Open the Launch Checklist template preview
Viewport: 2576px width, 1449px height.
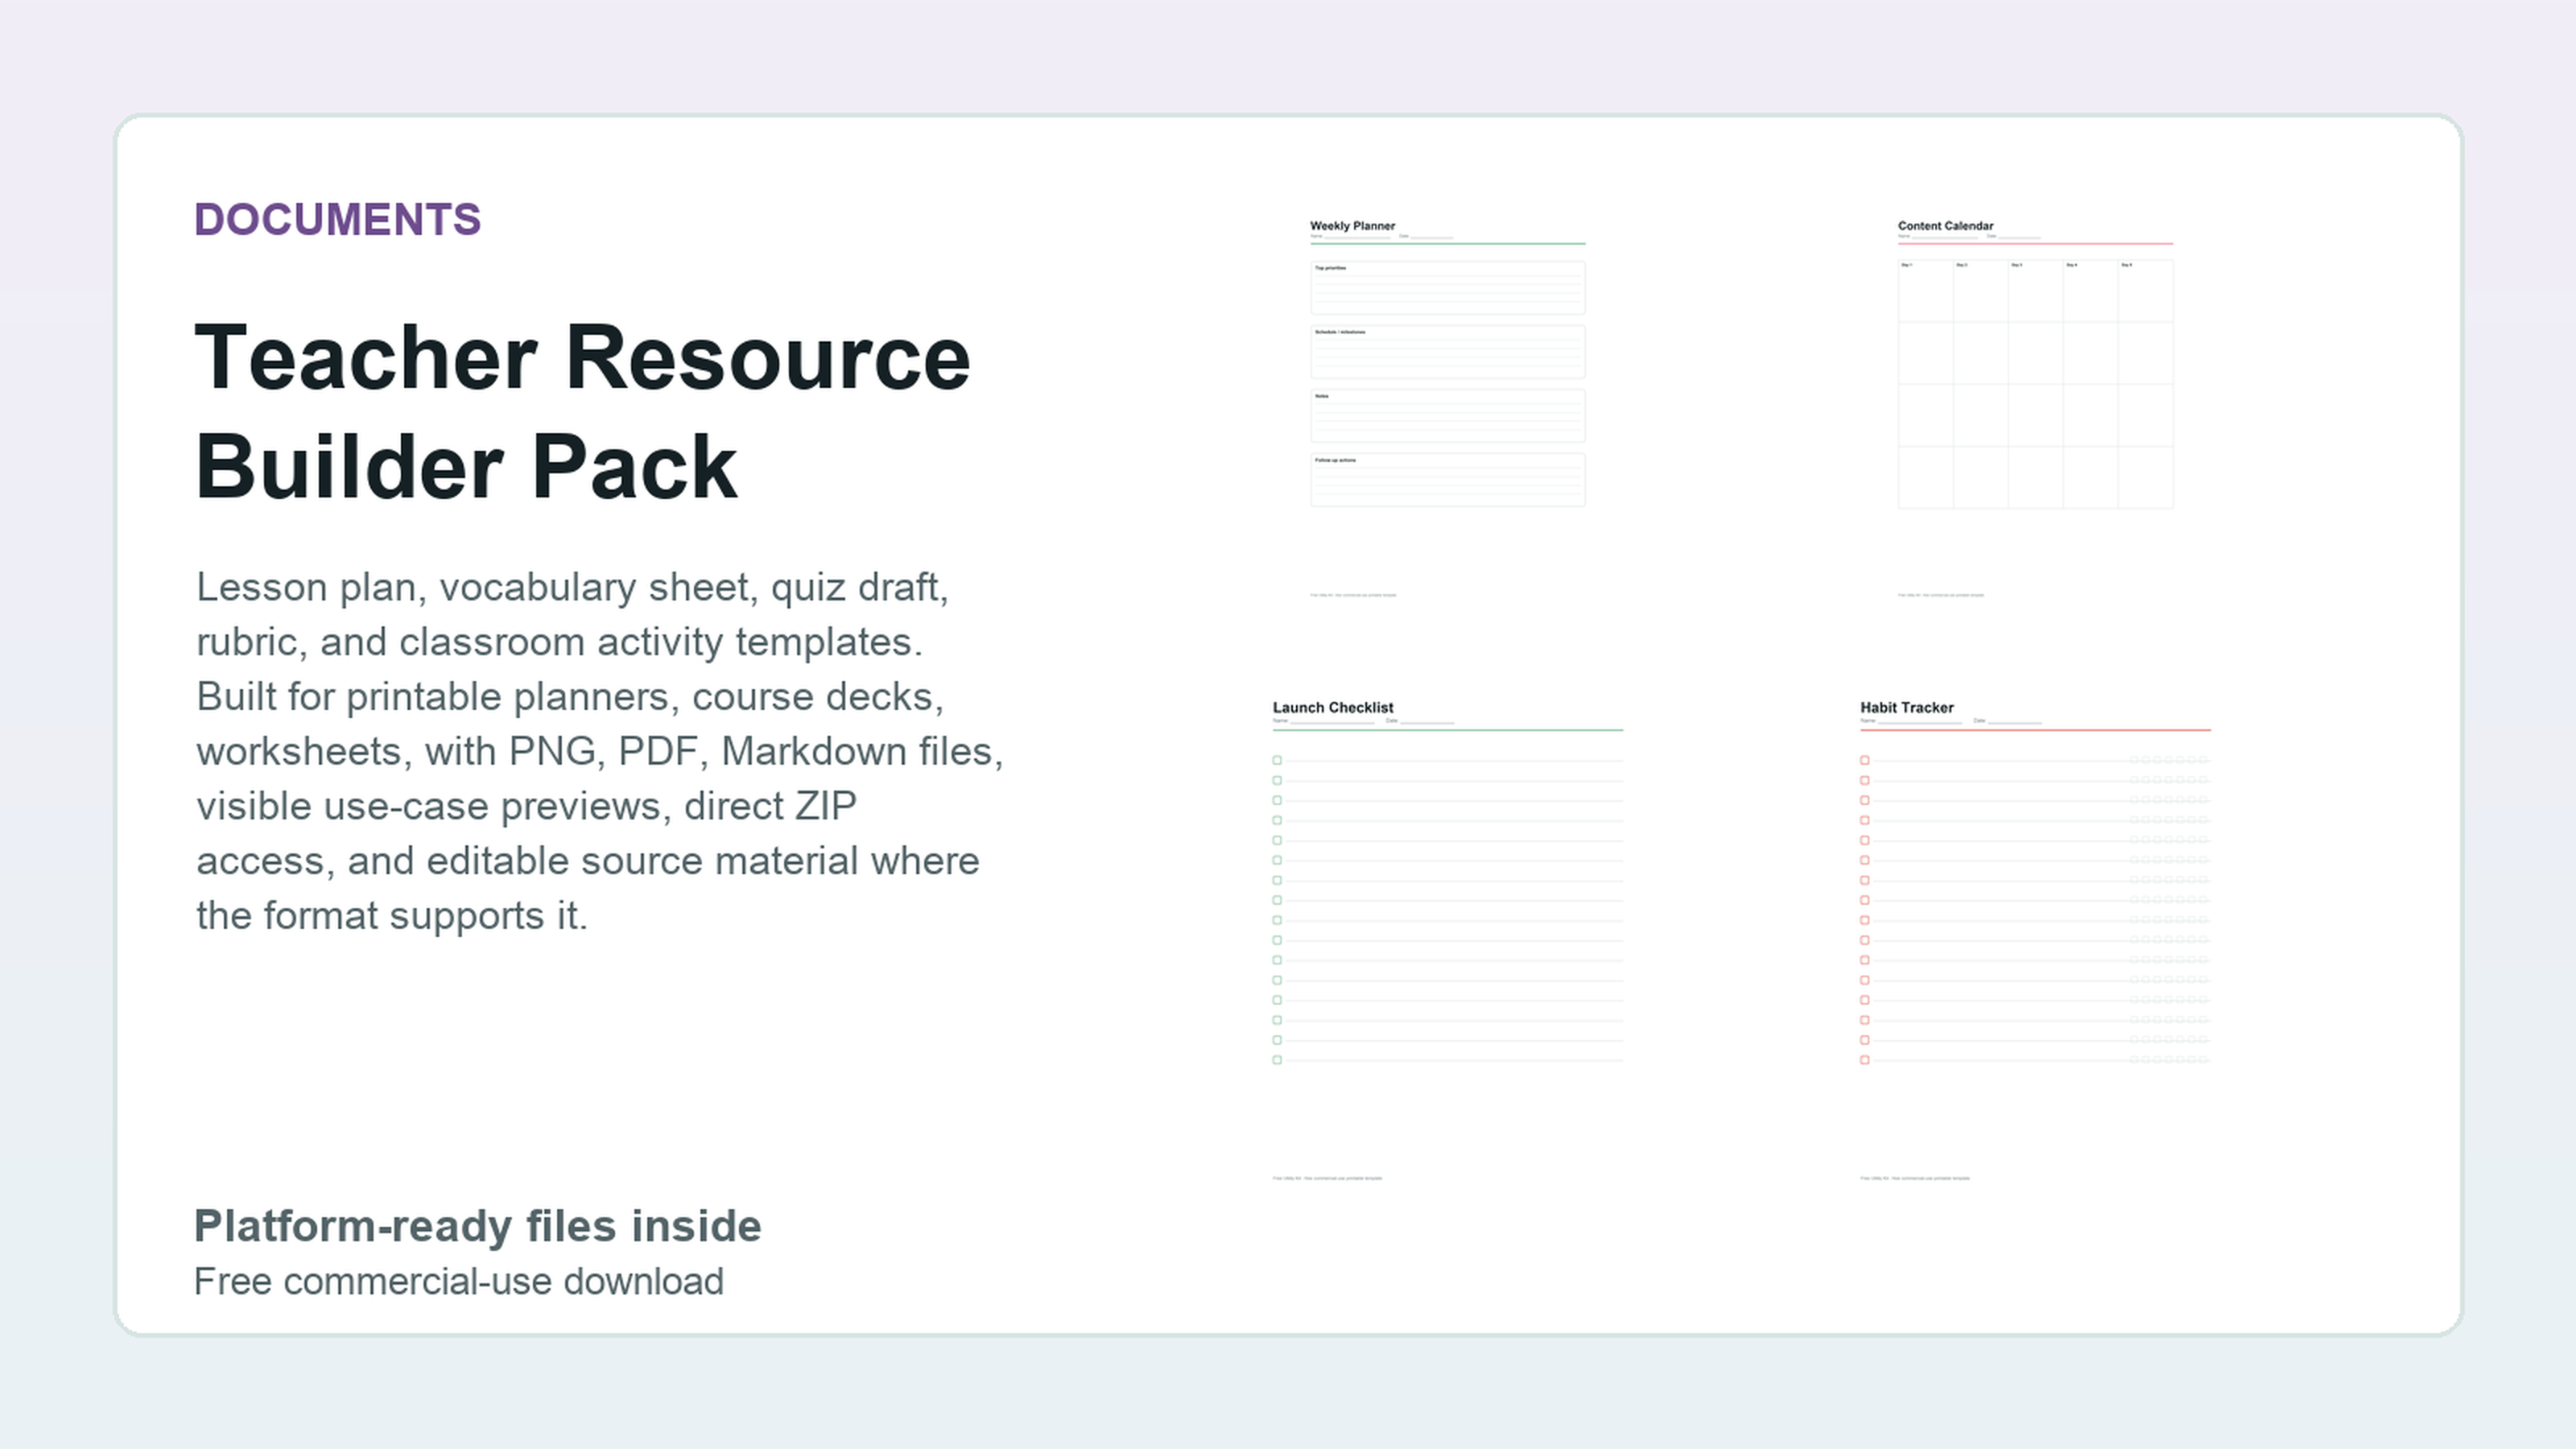point(1447,940)
